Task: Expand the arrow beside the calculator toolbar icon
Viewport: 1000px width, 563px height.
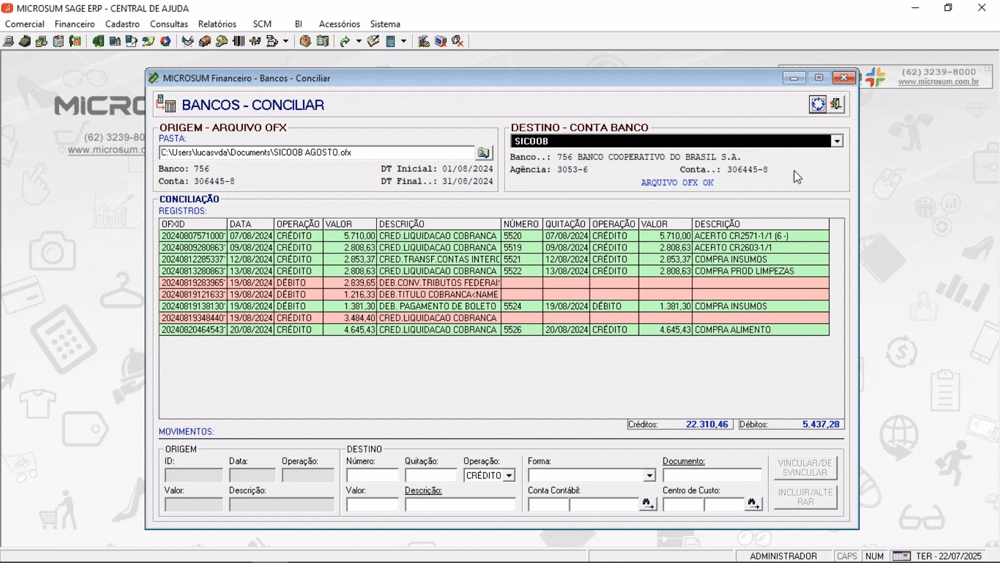Action: (404, 41)
